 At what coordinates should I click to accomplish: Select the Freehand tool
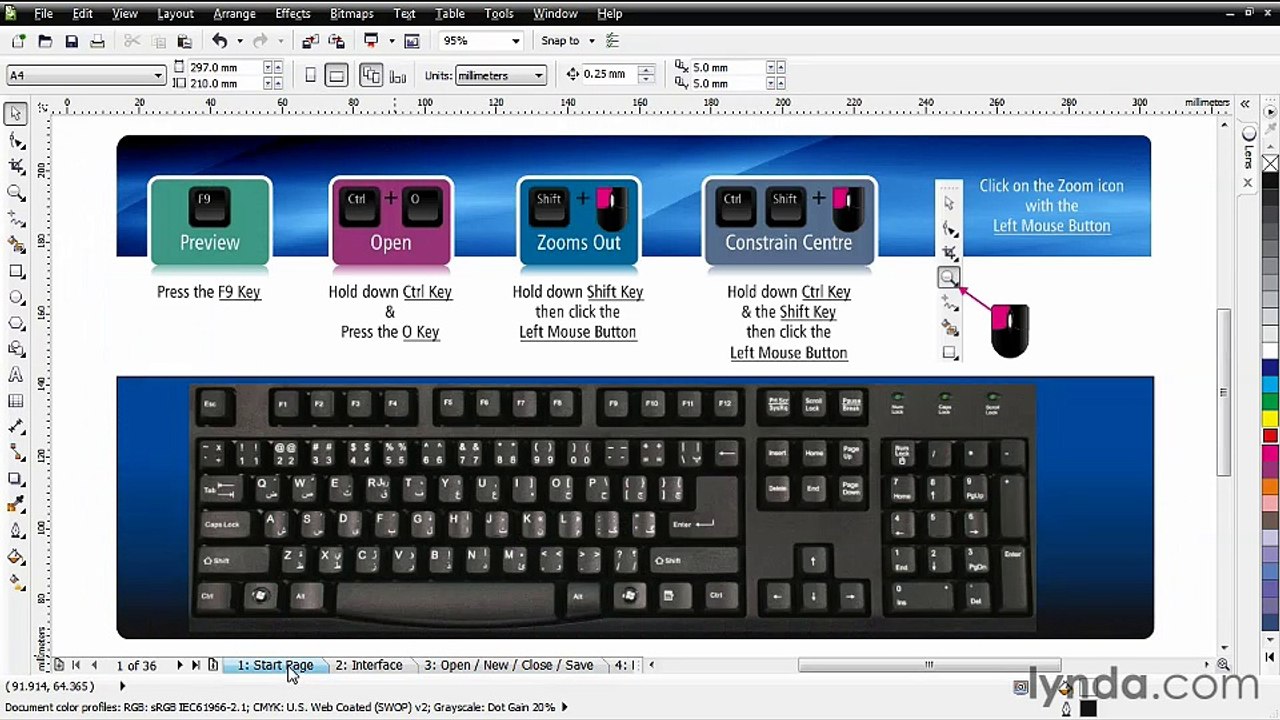pos(15,218)
